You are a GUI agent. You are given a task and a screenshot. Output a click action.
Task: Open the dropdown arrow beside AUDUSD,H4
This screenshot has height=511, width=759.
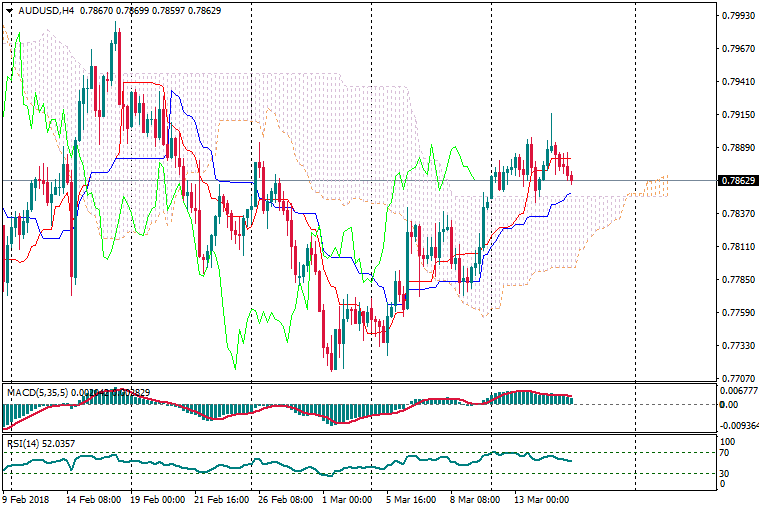10,11
